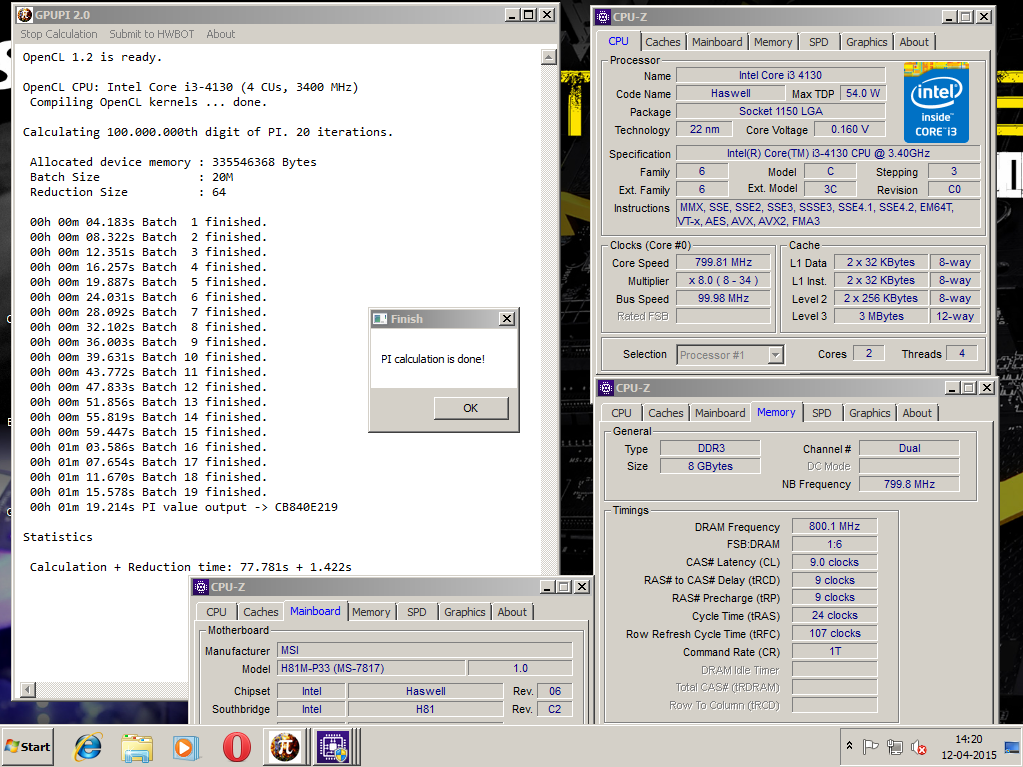Select Graphics tab in Mainboard CPU-Z window
This screenshot has width=1023, height=767.
click(465, 612)
